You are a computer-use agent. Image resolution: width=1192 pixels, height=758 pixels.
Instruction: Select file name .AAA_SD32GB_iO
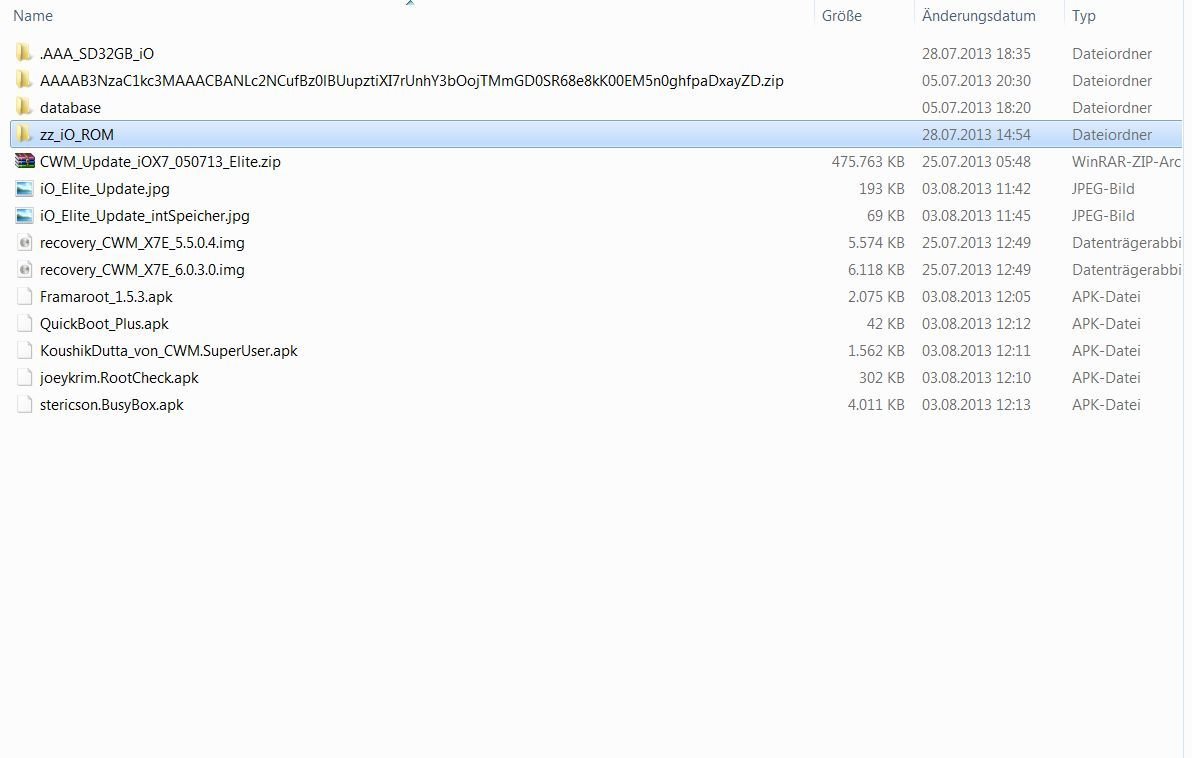click(97, 54)
